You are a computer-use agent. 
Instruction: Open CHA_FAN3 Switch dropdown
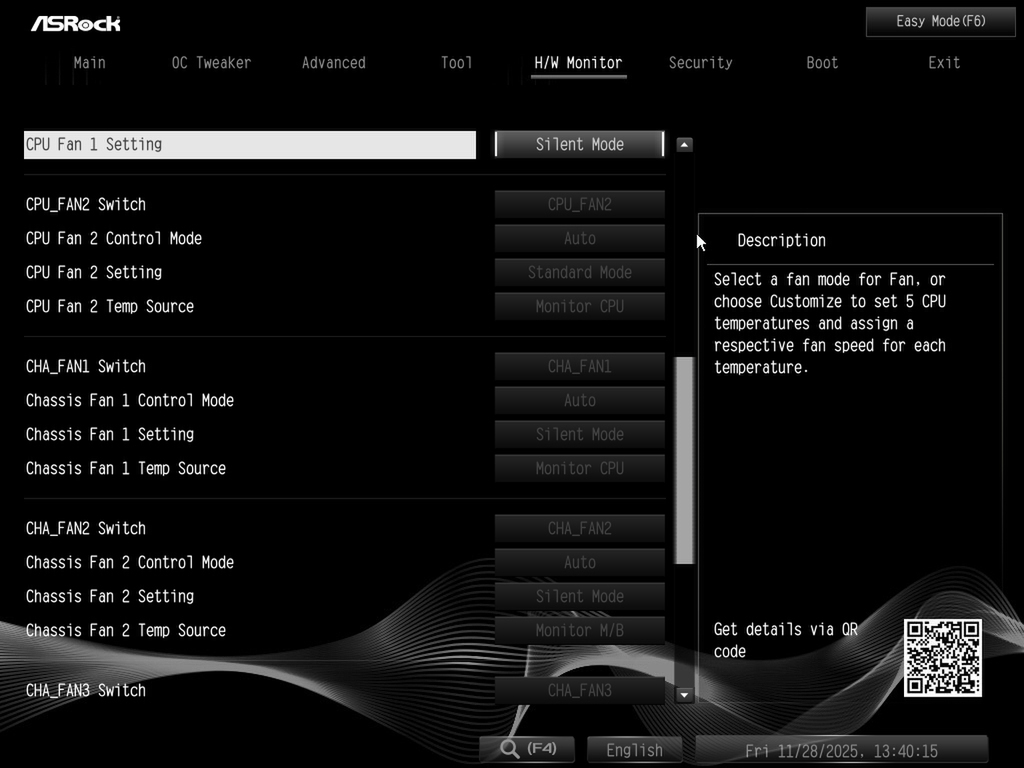coord(580,690)
